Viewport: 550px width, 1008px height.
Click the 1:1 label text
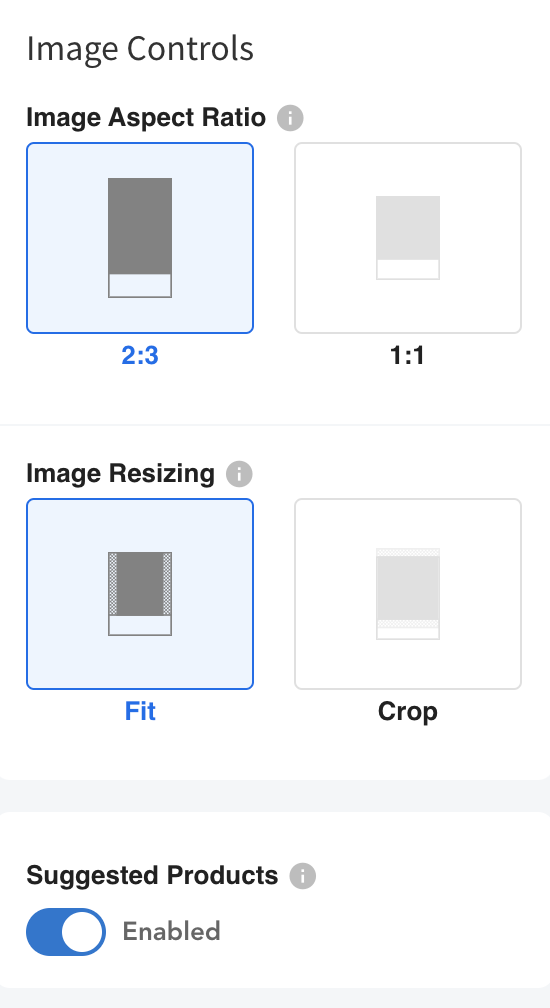click(x=407, y=356)
